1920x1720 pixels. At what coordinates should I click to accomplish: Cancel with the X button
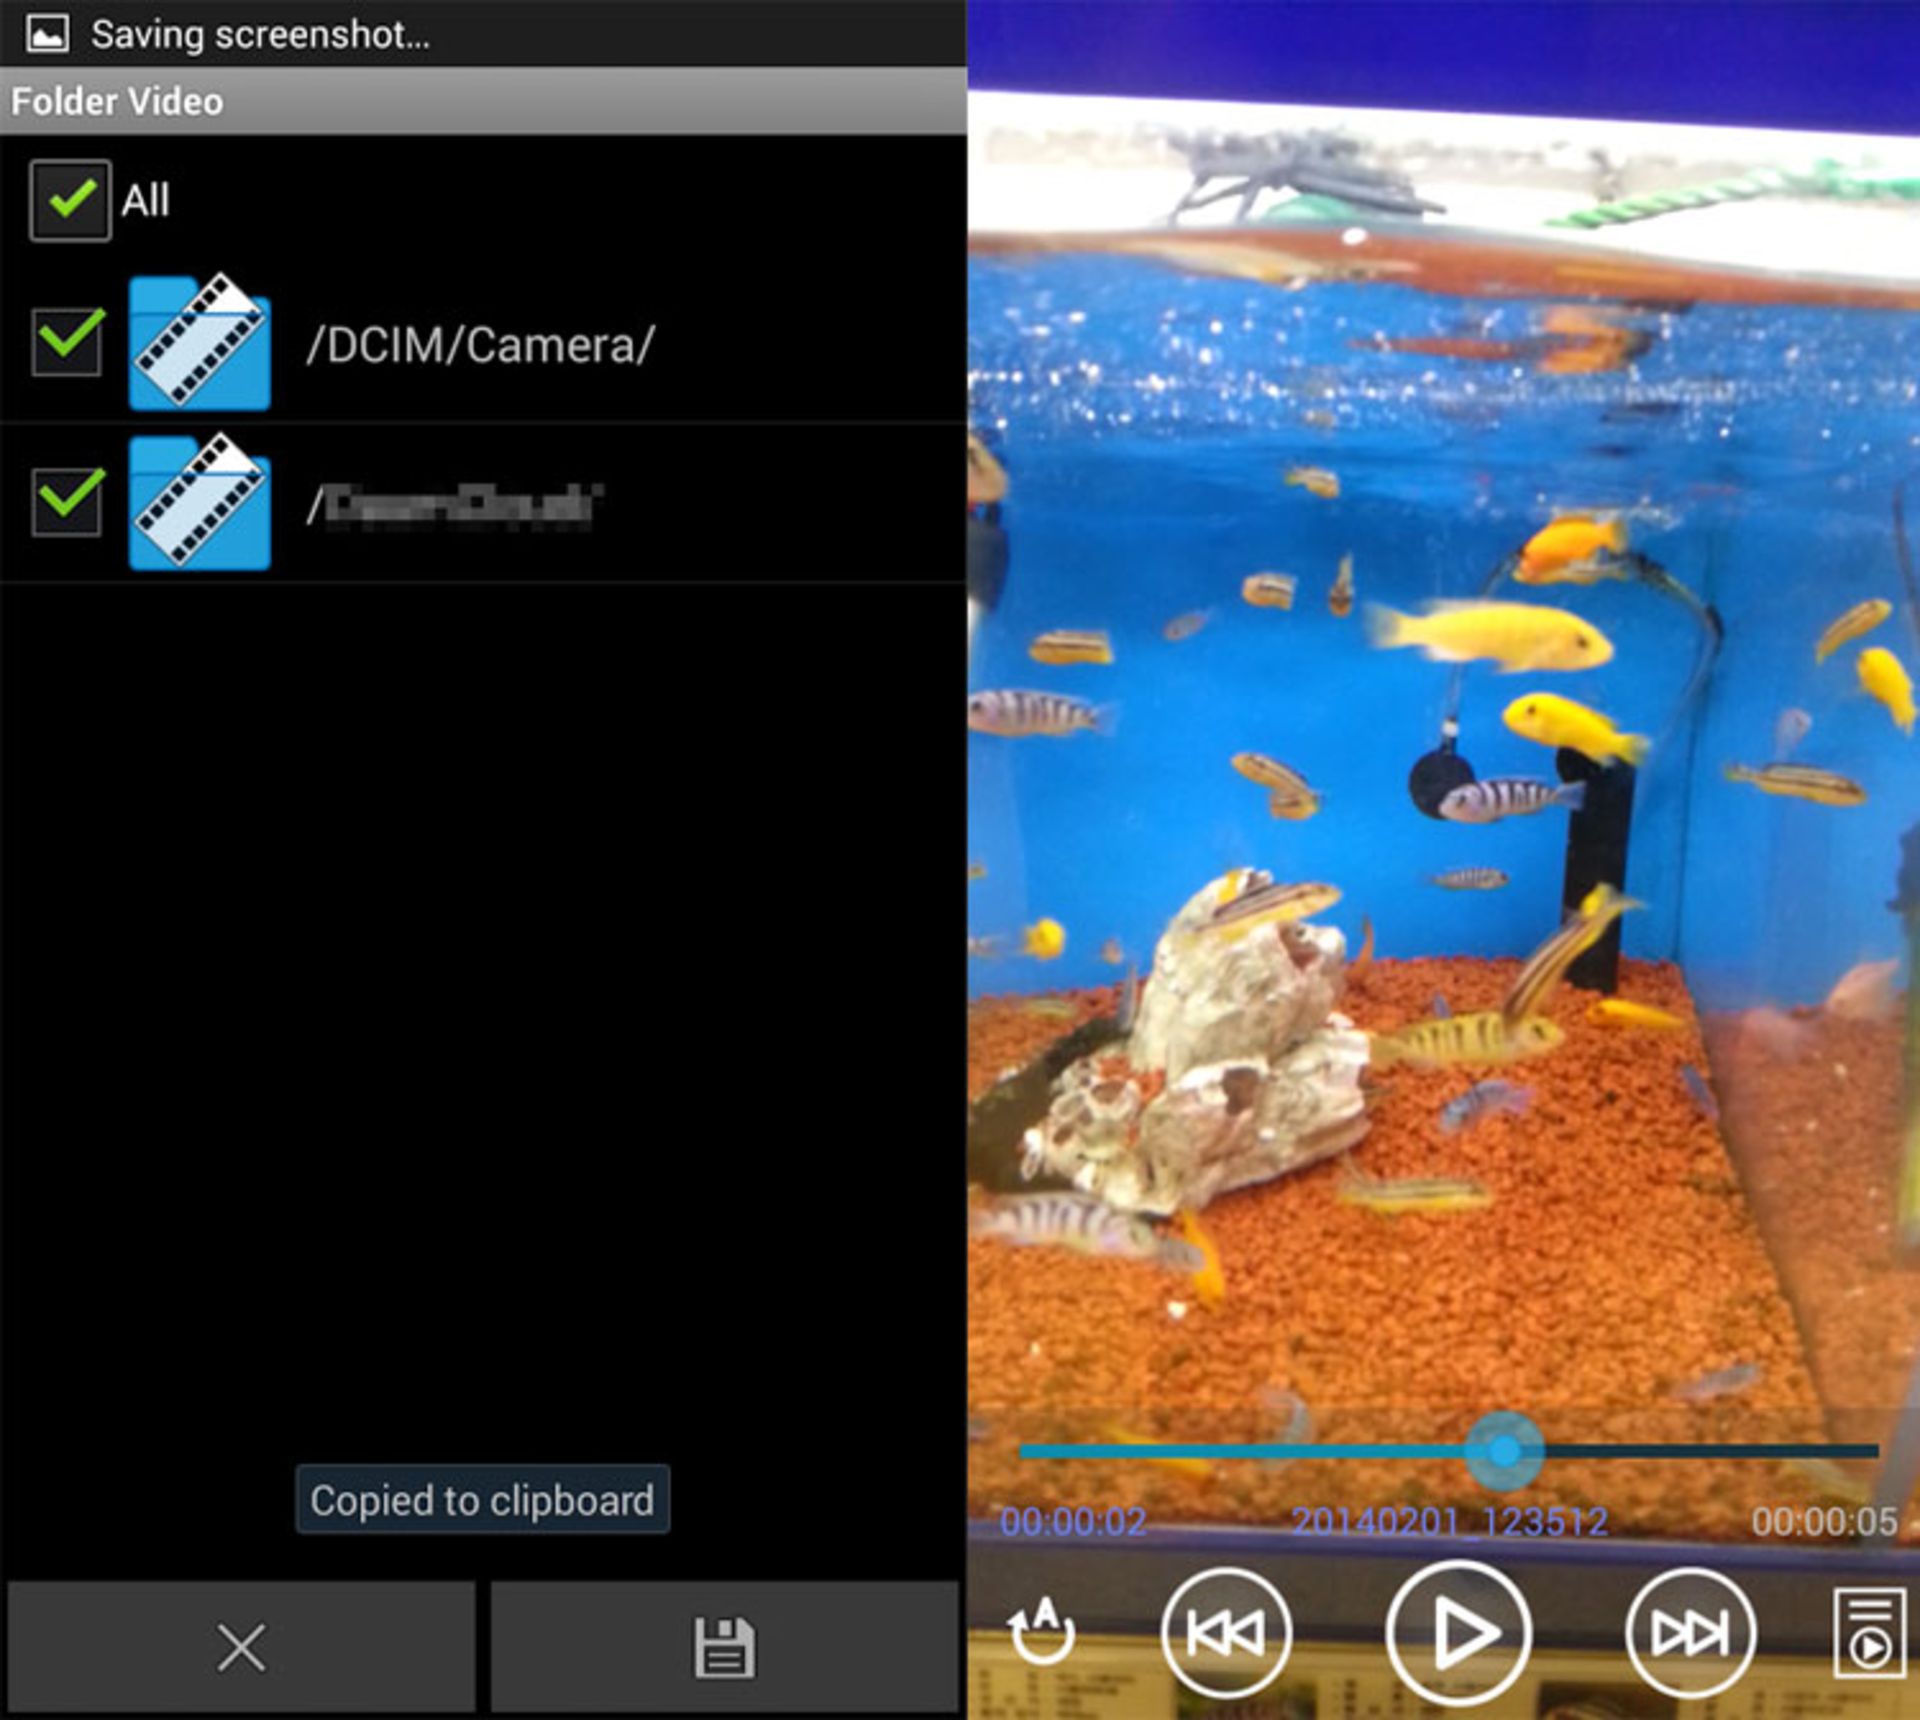241,1647
